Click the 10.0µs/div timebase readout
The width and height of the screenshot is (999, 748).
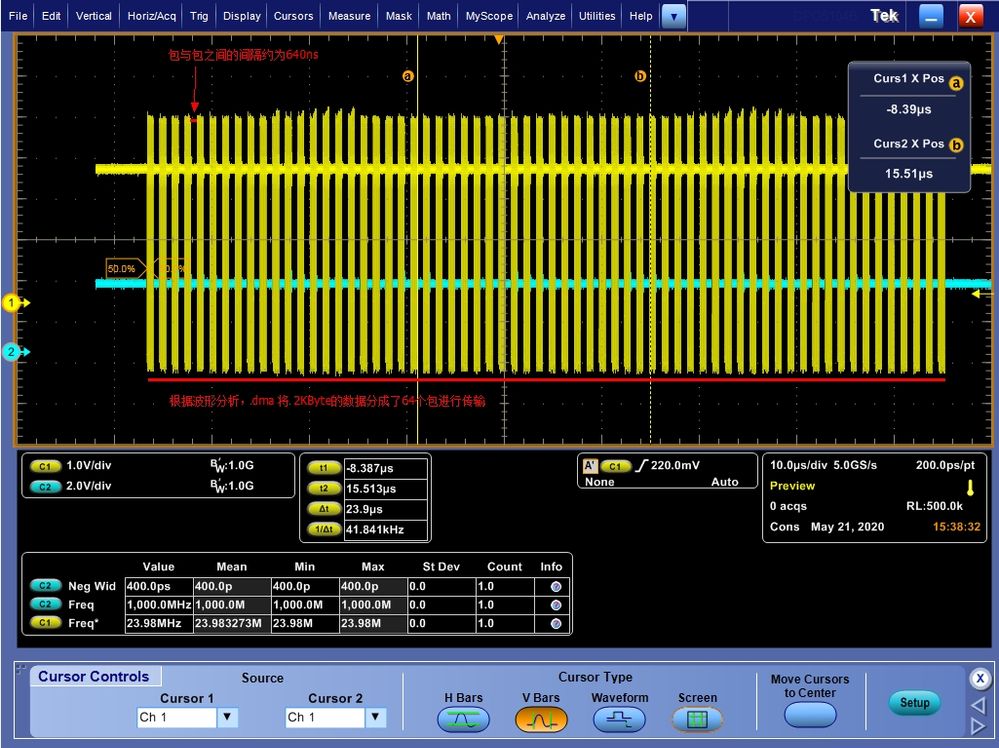click(798, 465)
